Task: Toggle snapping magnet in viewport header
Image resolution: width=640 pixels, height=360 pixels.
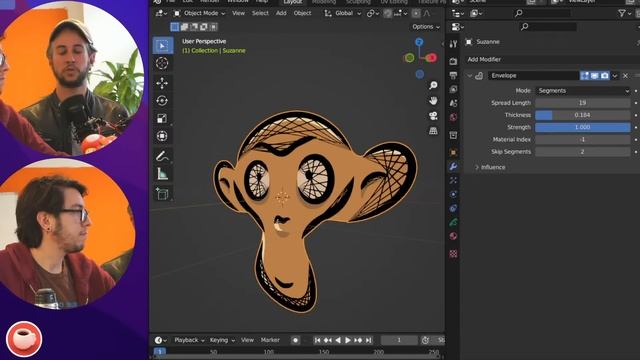Action: pyautogui.click(x=388, y=13)
